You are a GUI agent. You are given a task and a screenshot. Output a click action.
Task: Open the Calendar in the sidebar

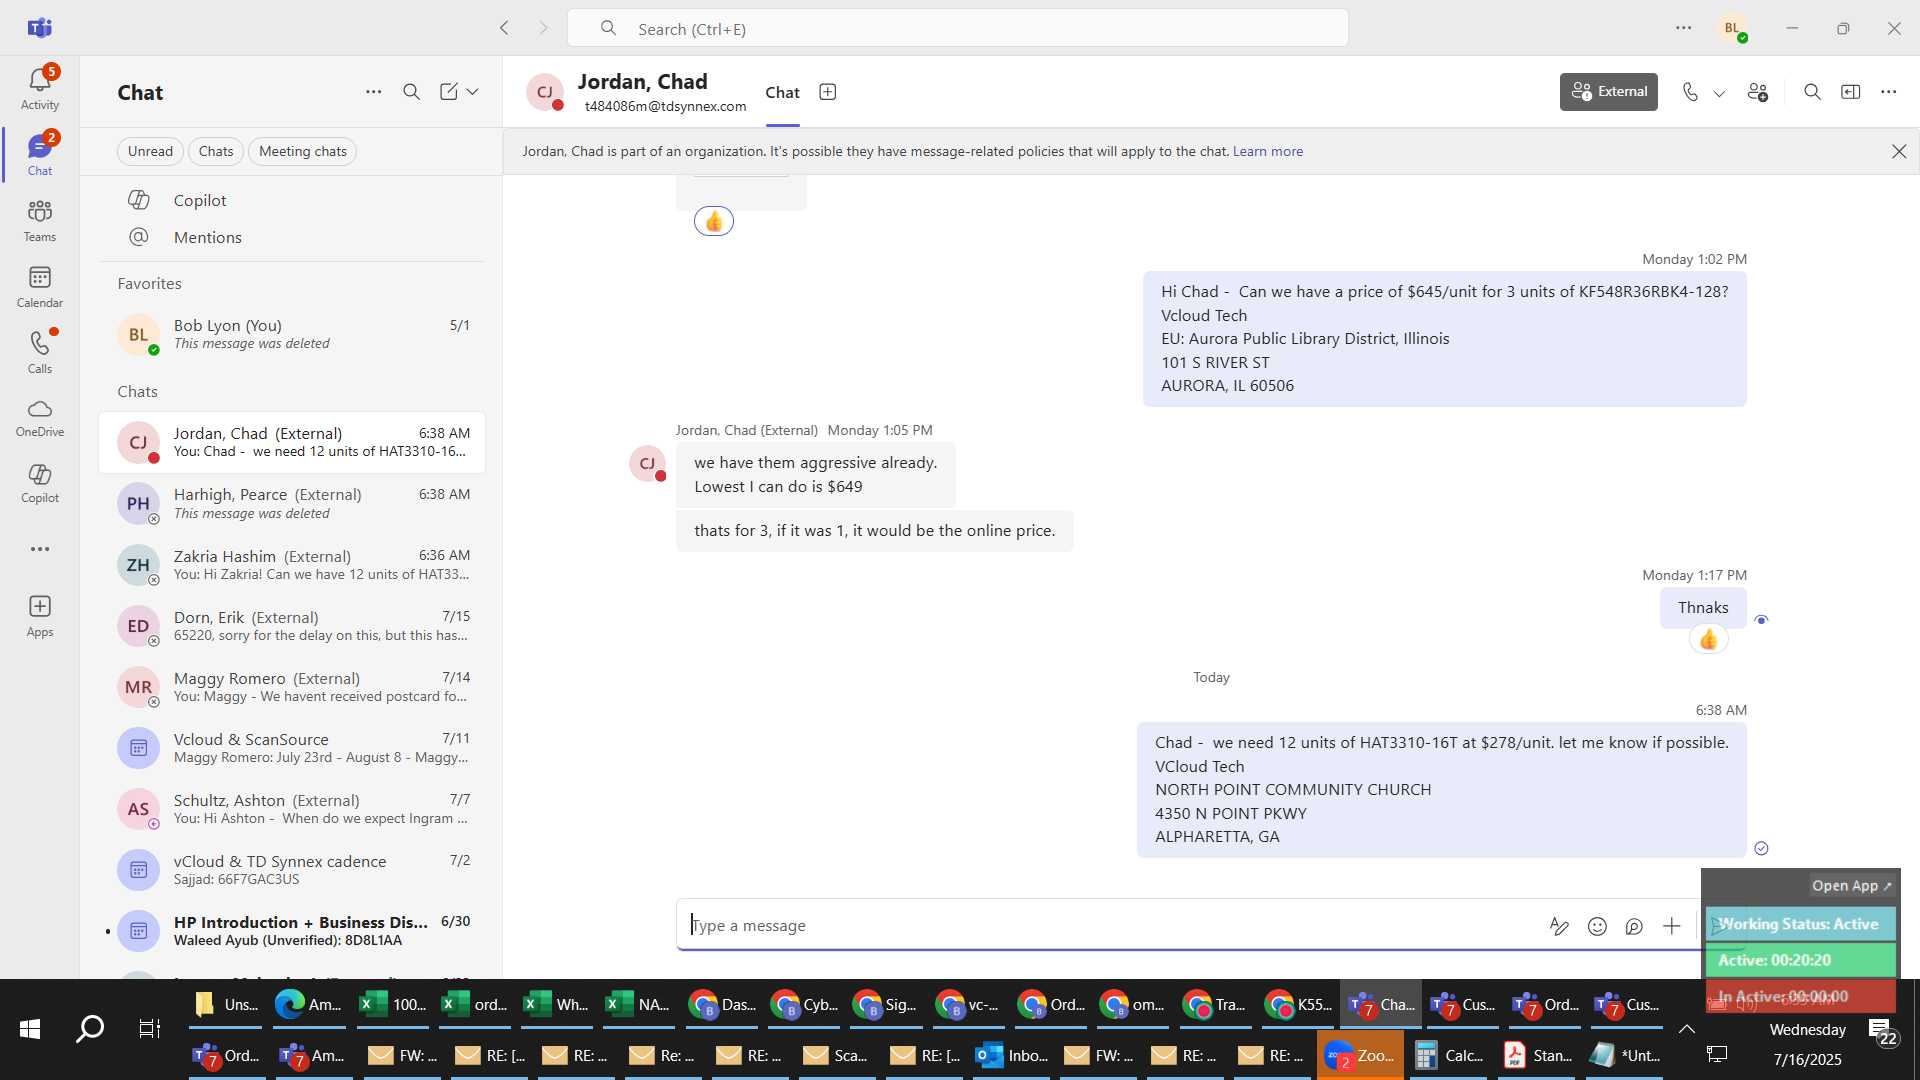40,286
